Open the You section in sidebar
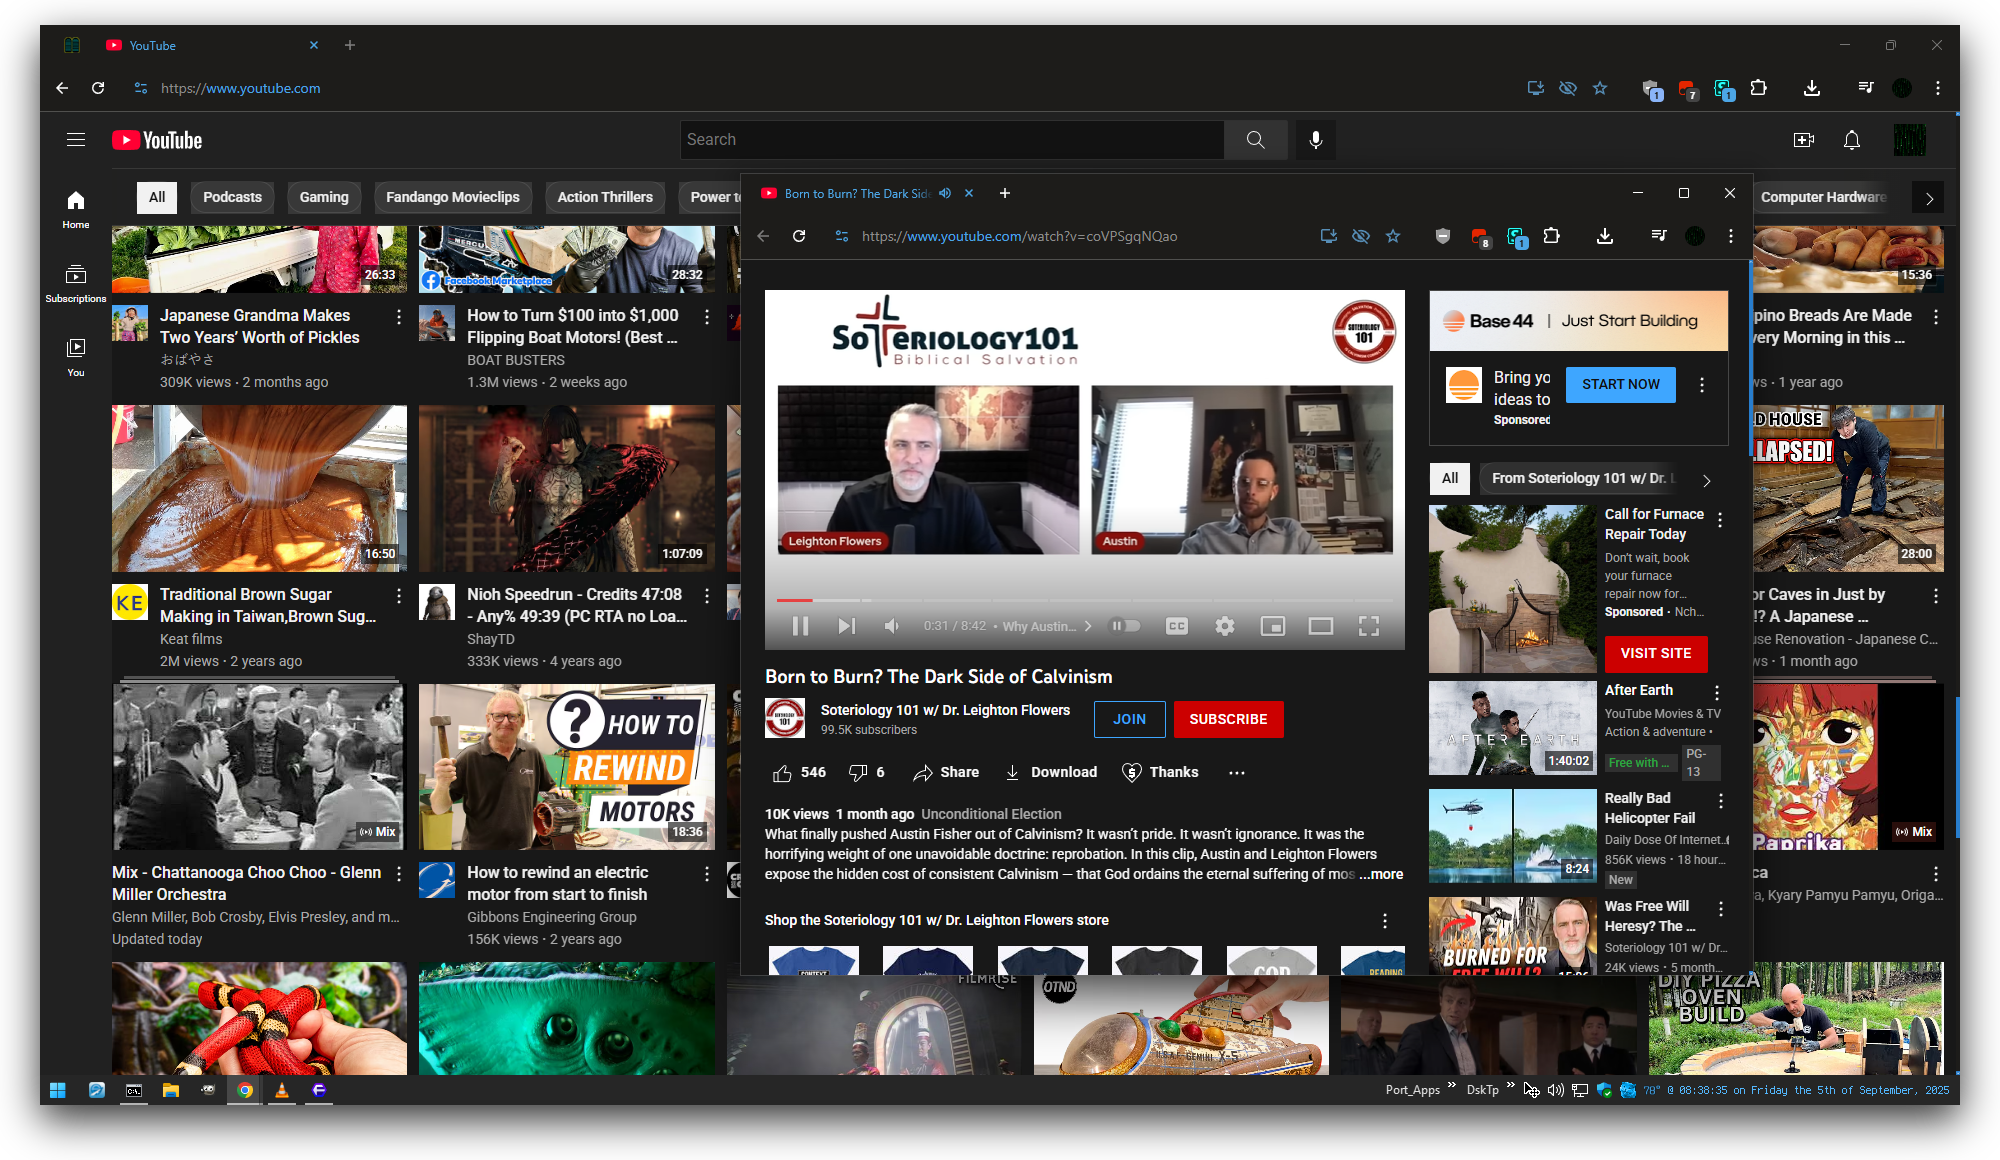This screenshot has height=1160, width=2000. 76,357
